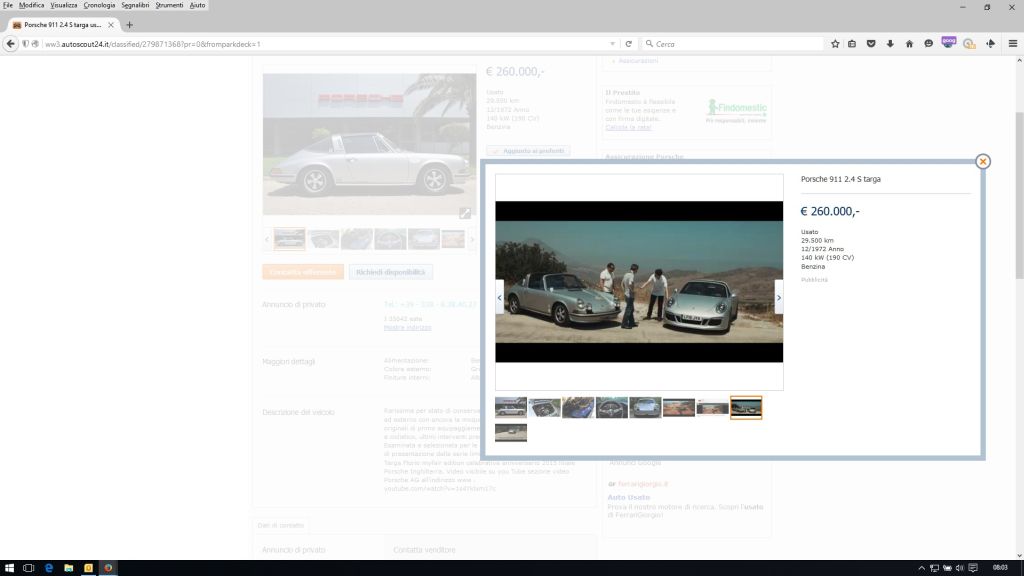
Task: Click the magnifier extension icon with orange badge
Action: coord(968,44)
